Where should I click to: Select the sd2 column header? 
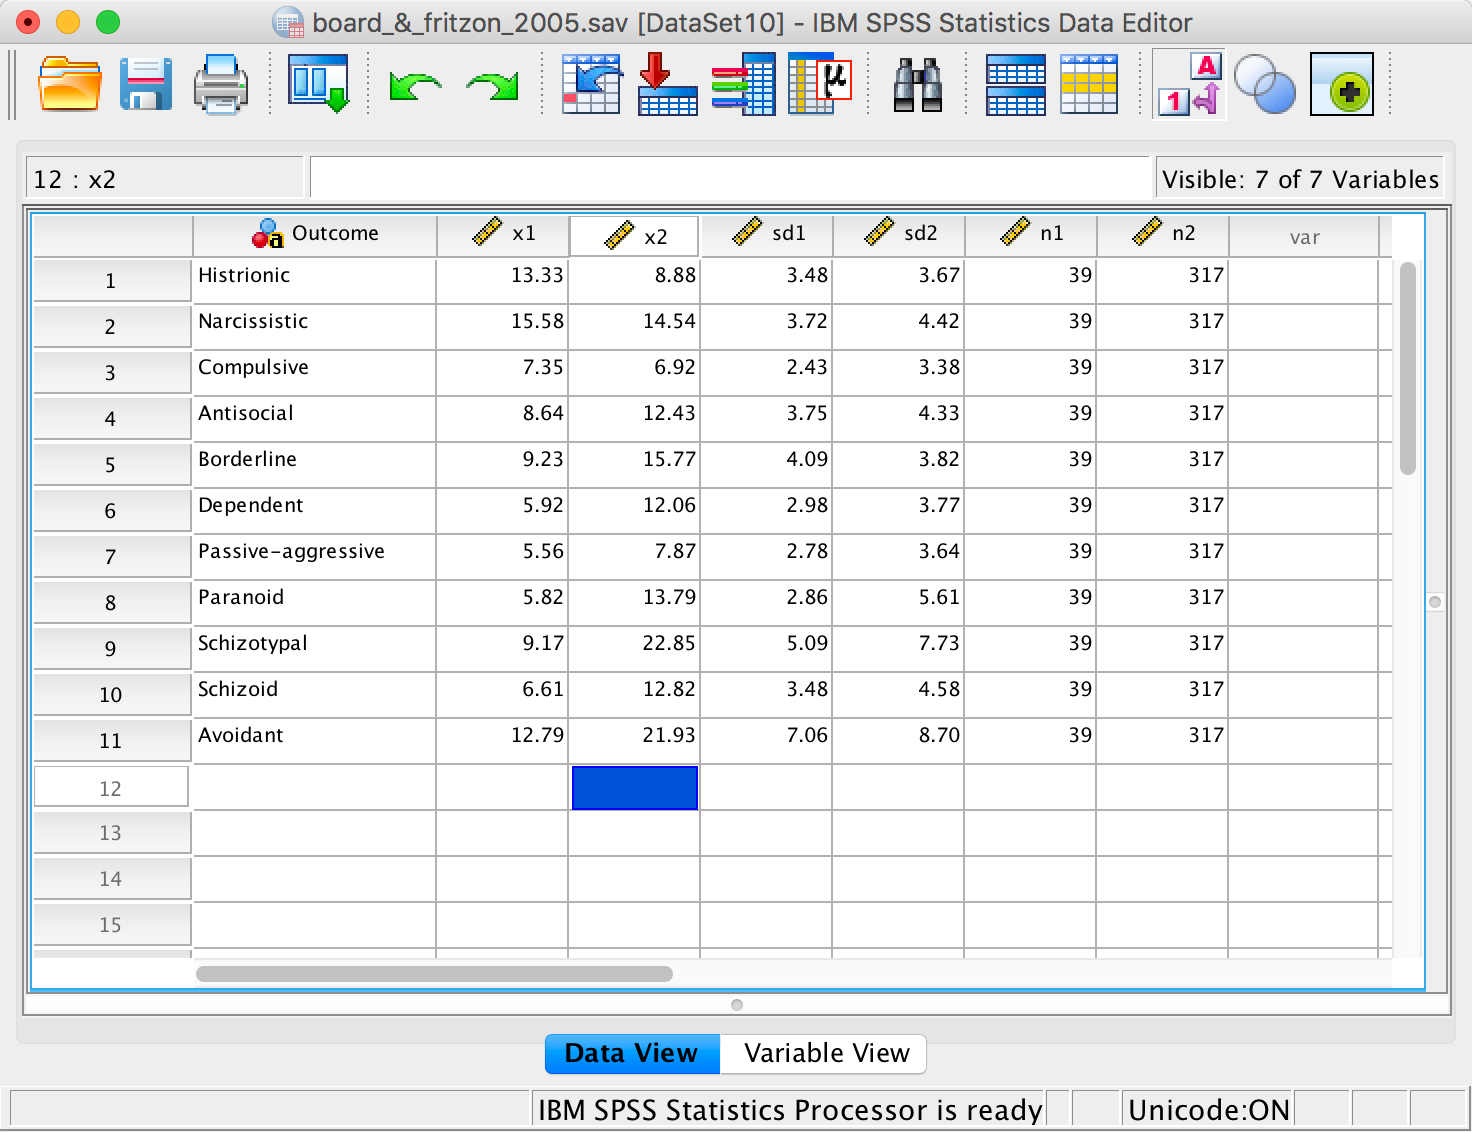coord(899,234)
